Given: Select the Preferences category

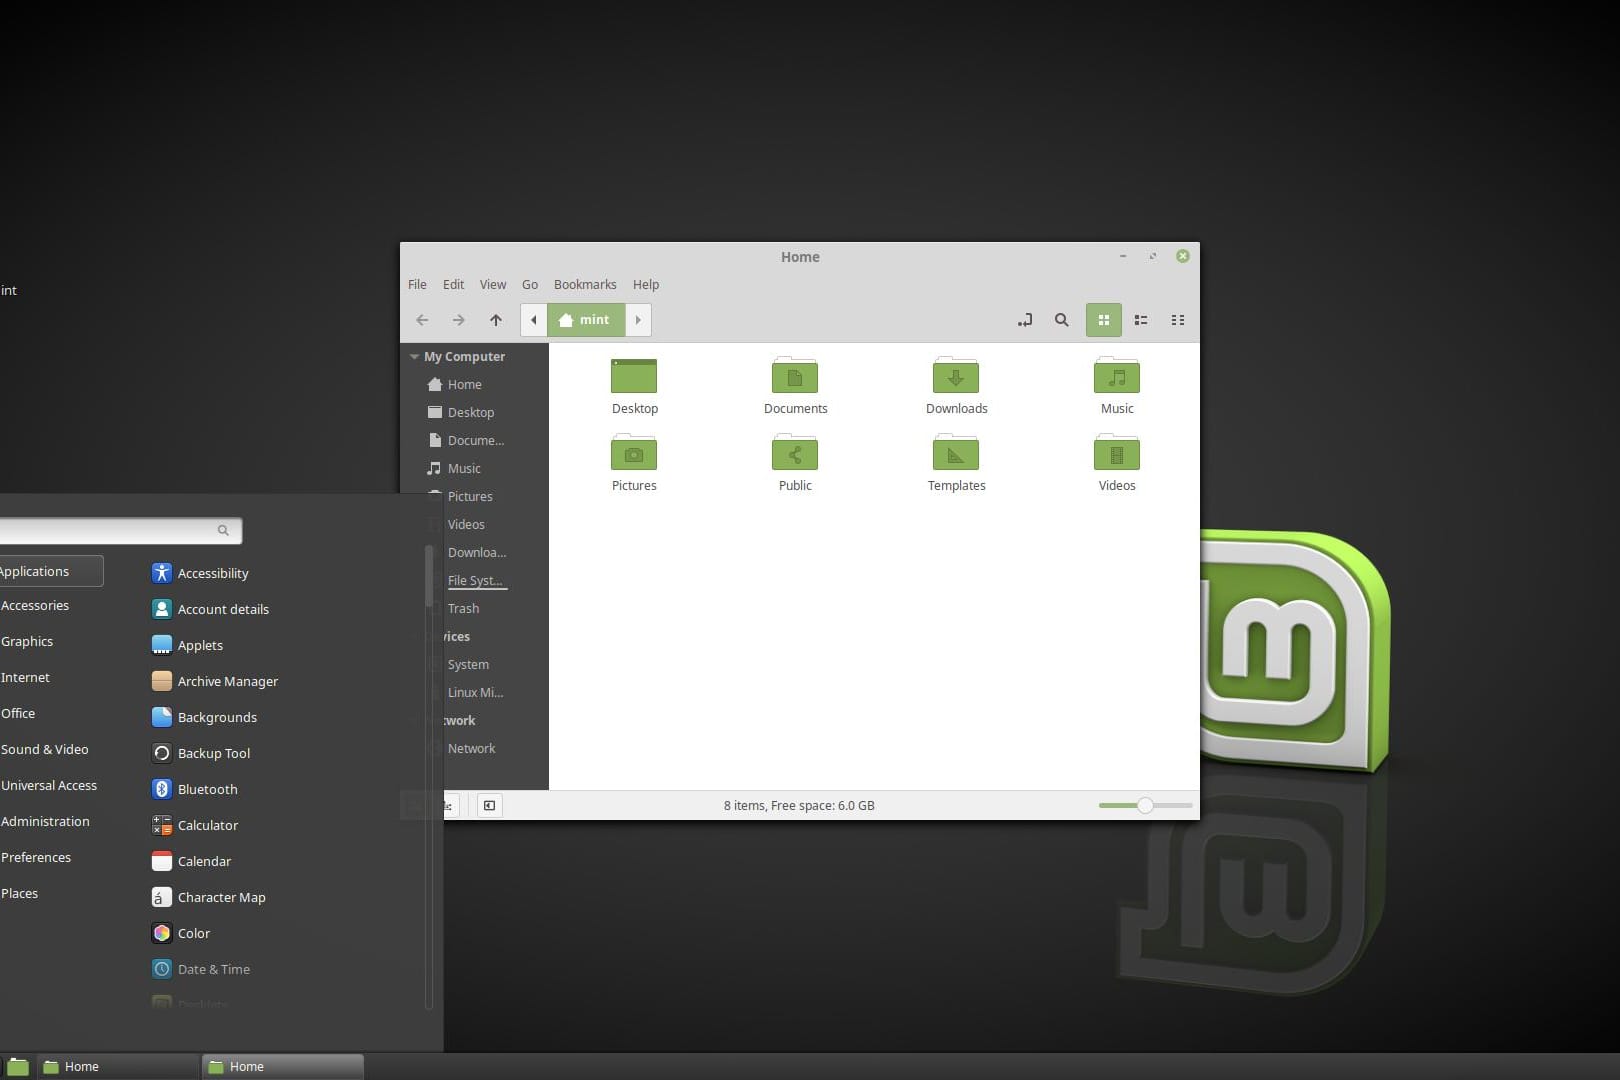Looking at the screenshot, I should (x=36, y=858).
